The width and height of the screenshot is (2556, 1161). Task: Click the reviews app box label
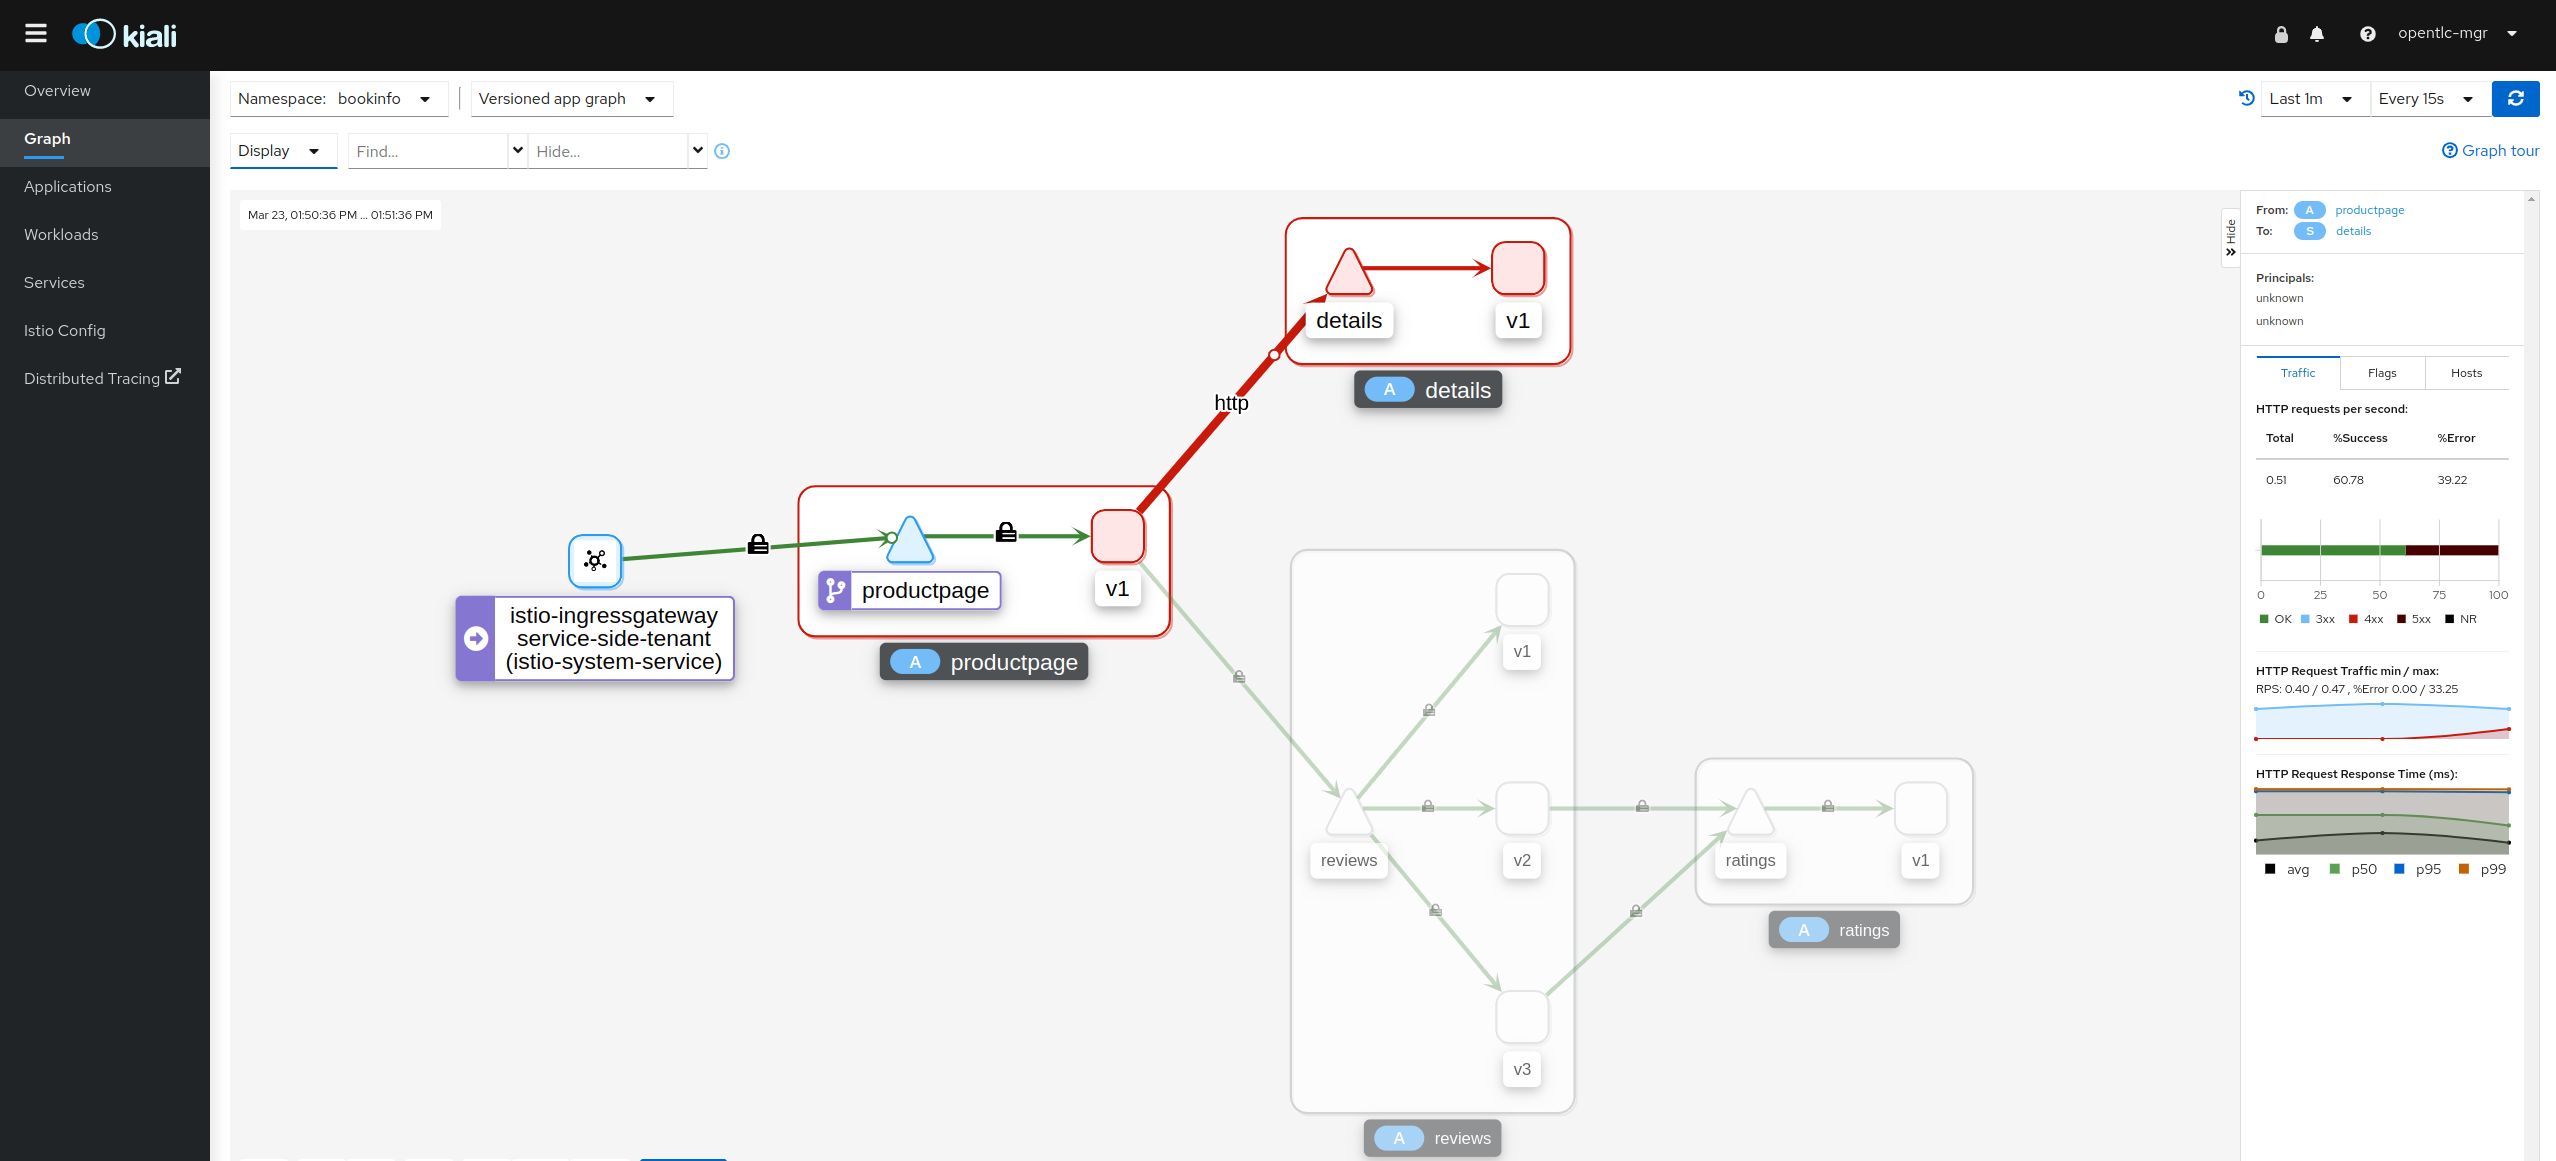[x=1432, y=1138]
